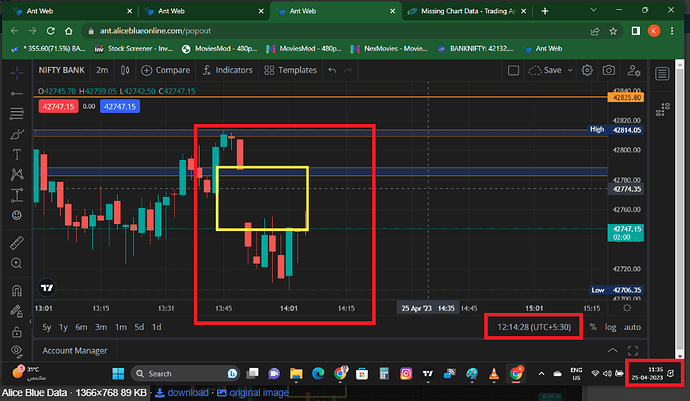Open the Stock Screener bookmark
The height and width of the screenshot is (401, 690).
coord(134,49)
